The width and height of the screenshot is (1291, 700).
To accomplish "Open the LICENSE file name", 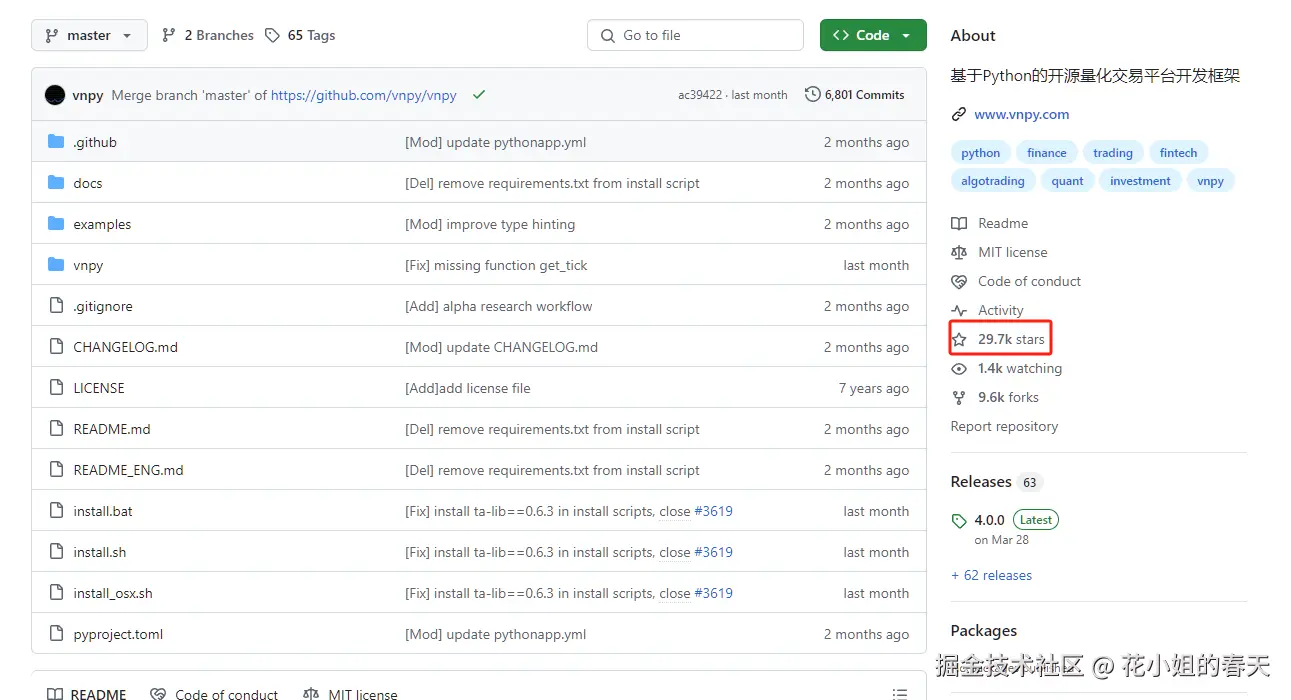I will click(x=99, y=388).
